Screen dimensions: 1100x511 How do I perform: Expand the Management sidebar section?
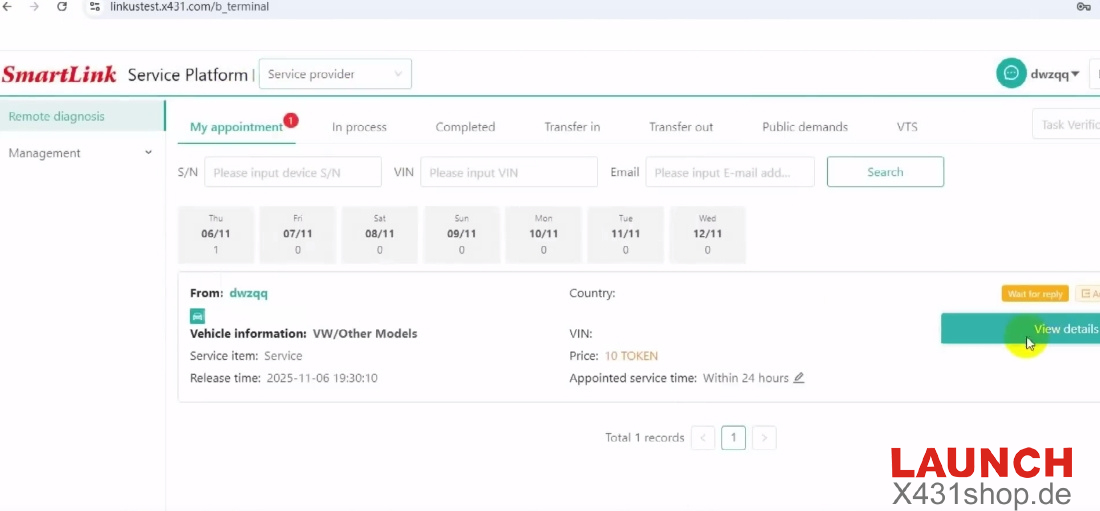(80, 153)
